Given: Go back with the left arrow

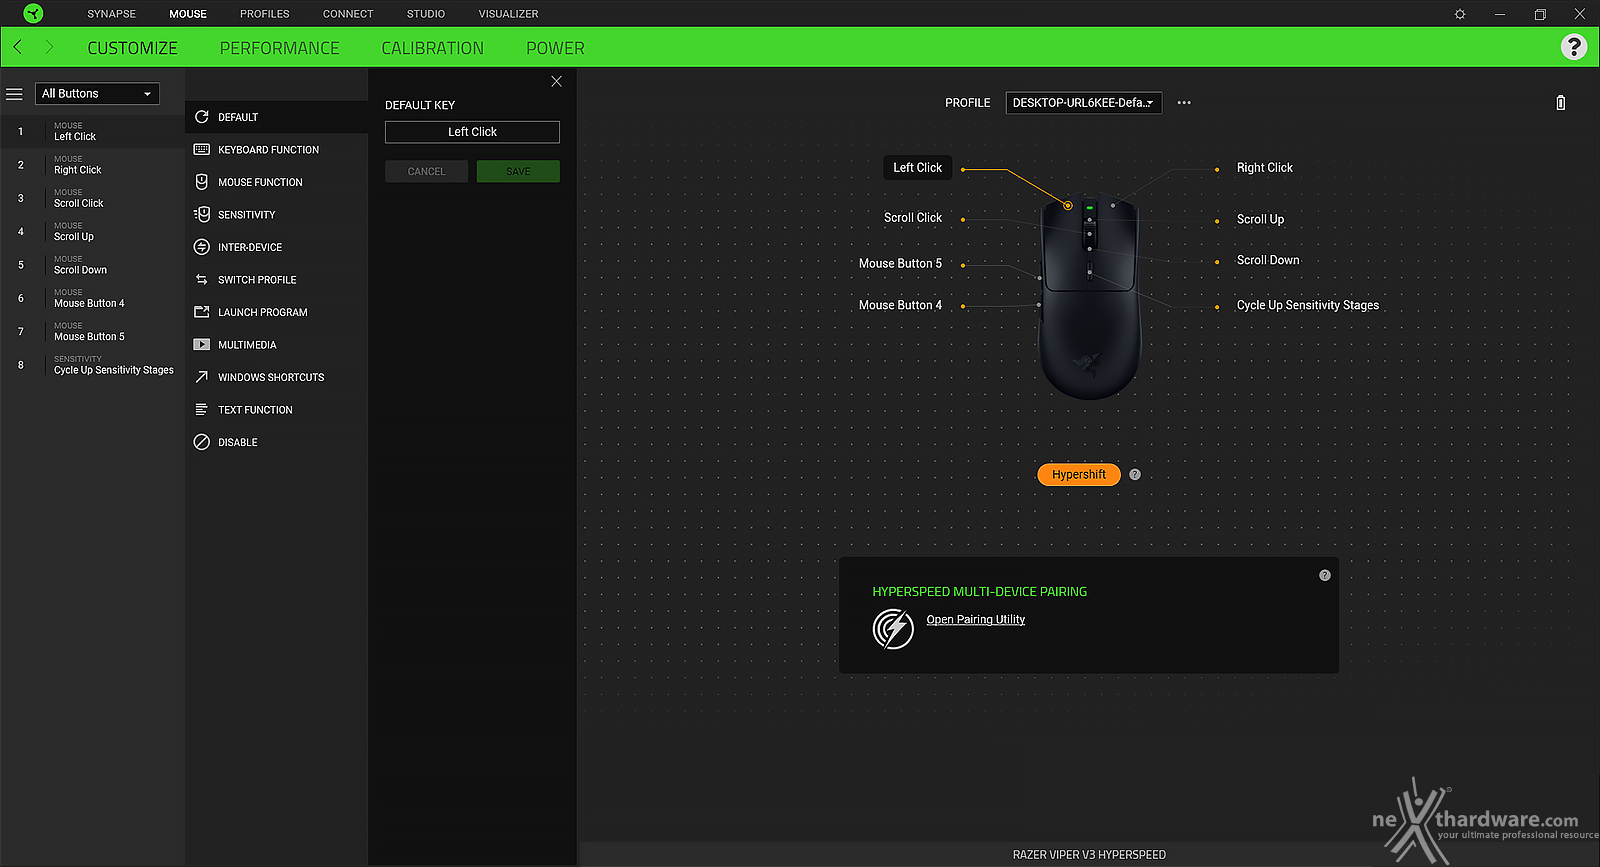Looking at the screenshot, I should tap(18, 47).
